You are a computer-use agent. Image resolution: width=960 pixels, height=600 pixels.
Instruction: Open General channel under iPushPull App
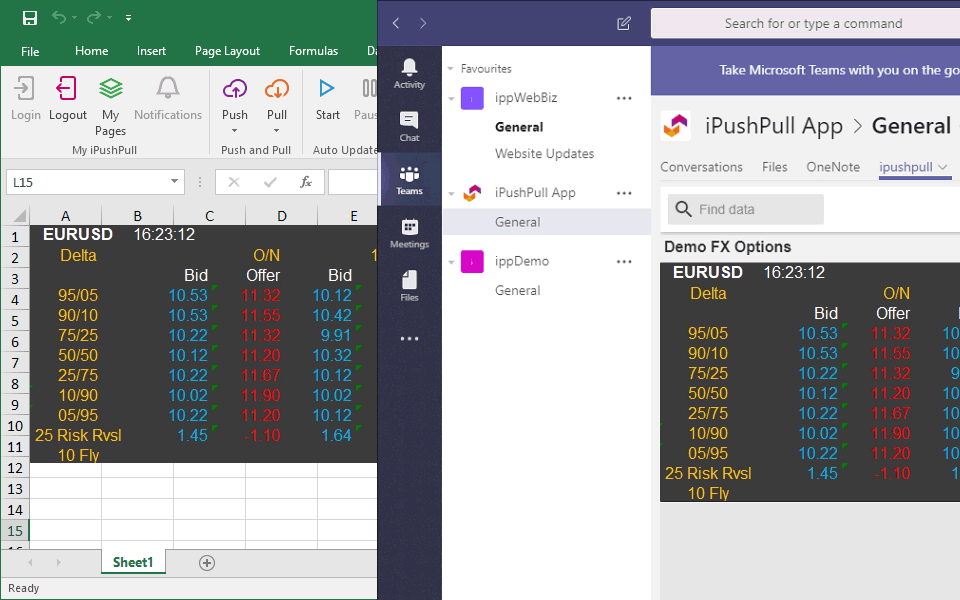(546, 222)
